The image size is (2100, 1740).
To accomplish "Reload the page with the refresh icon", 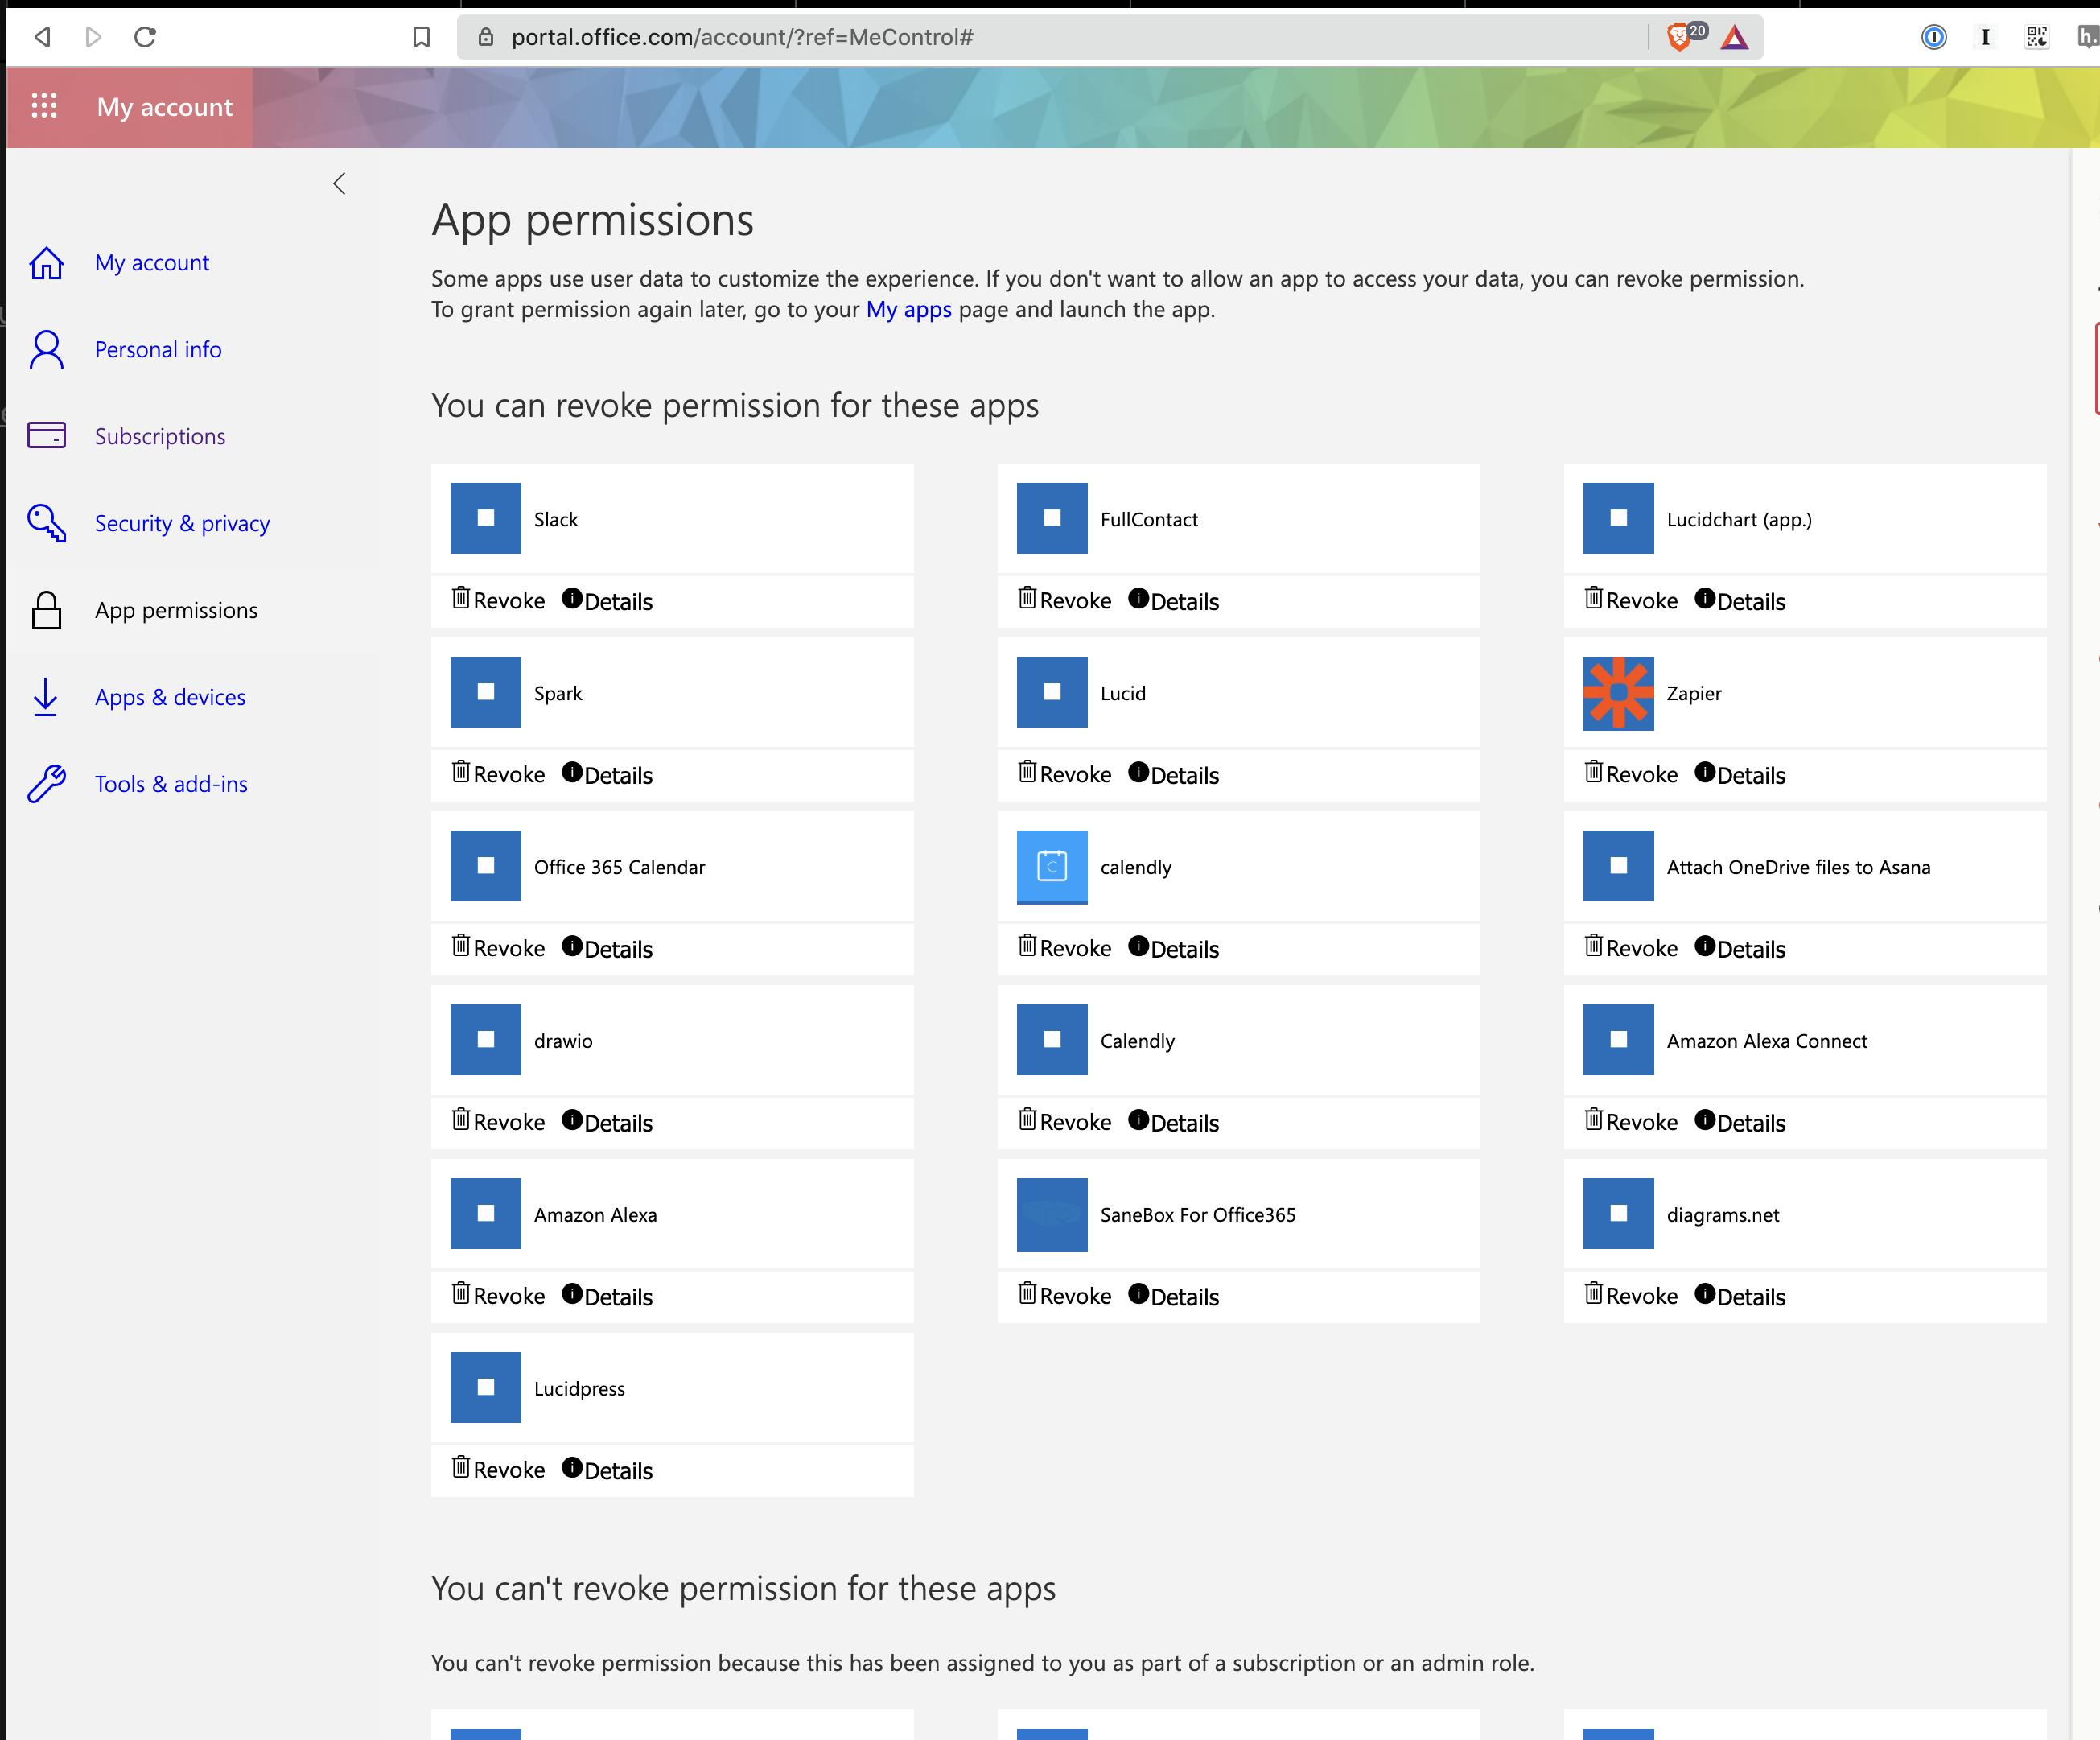I will point(145,37).
